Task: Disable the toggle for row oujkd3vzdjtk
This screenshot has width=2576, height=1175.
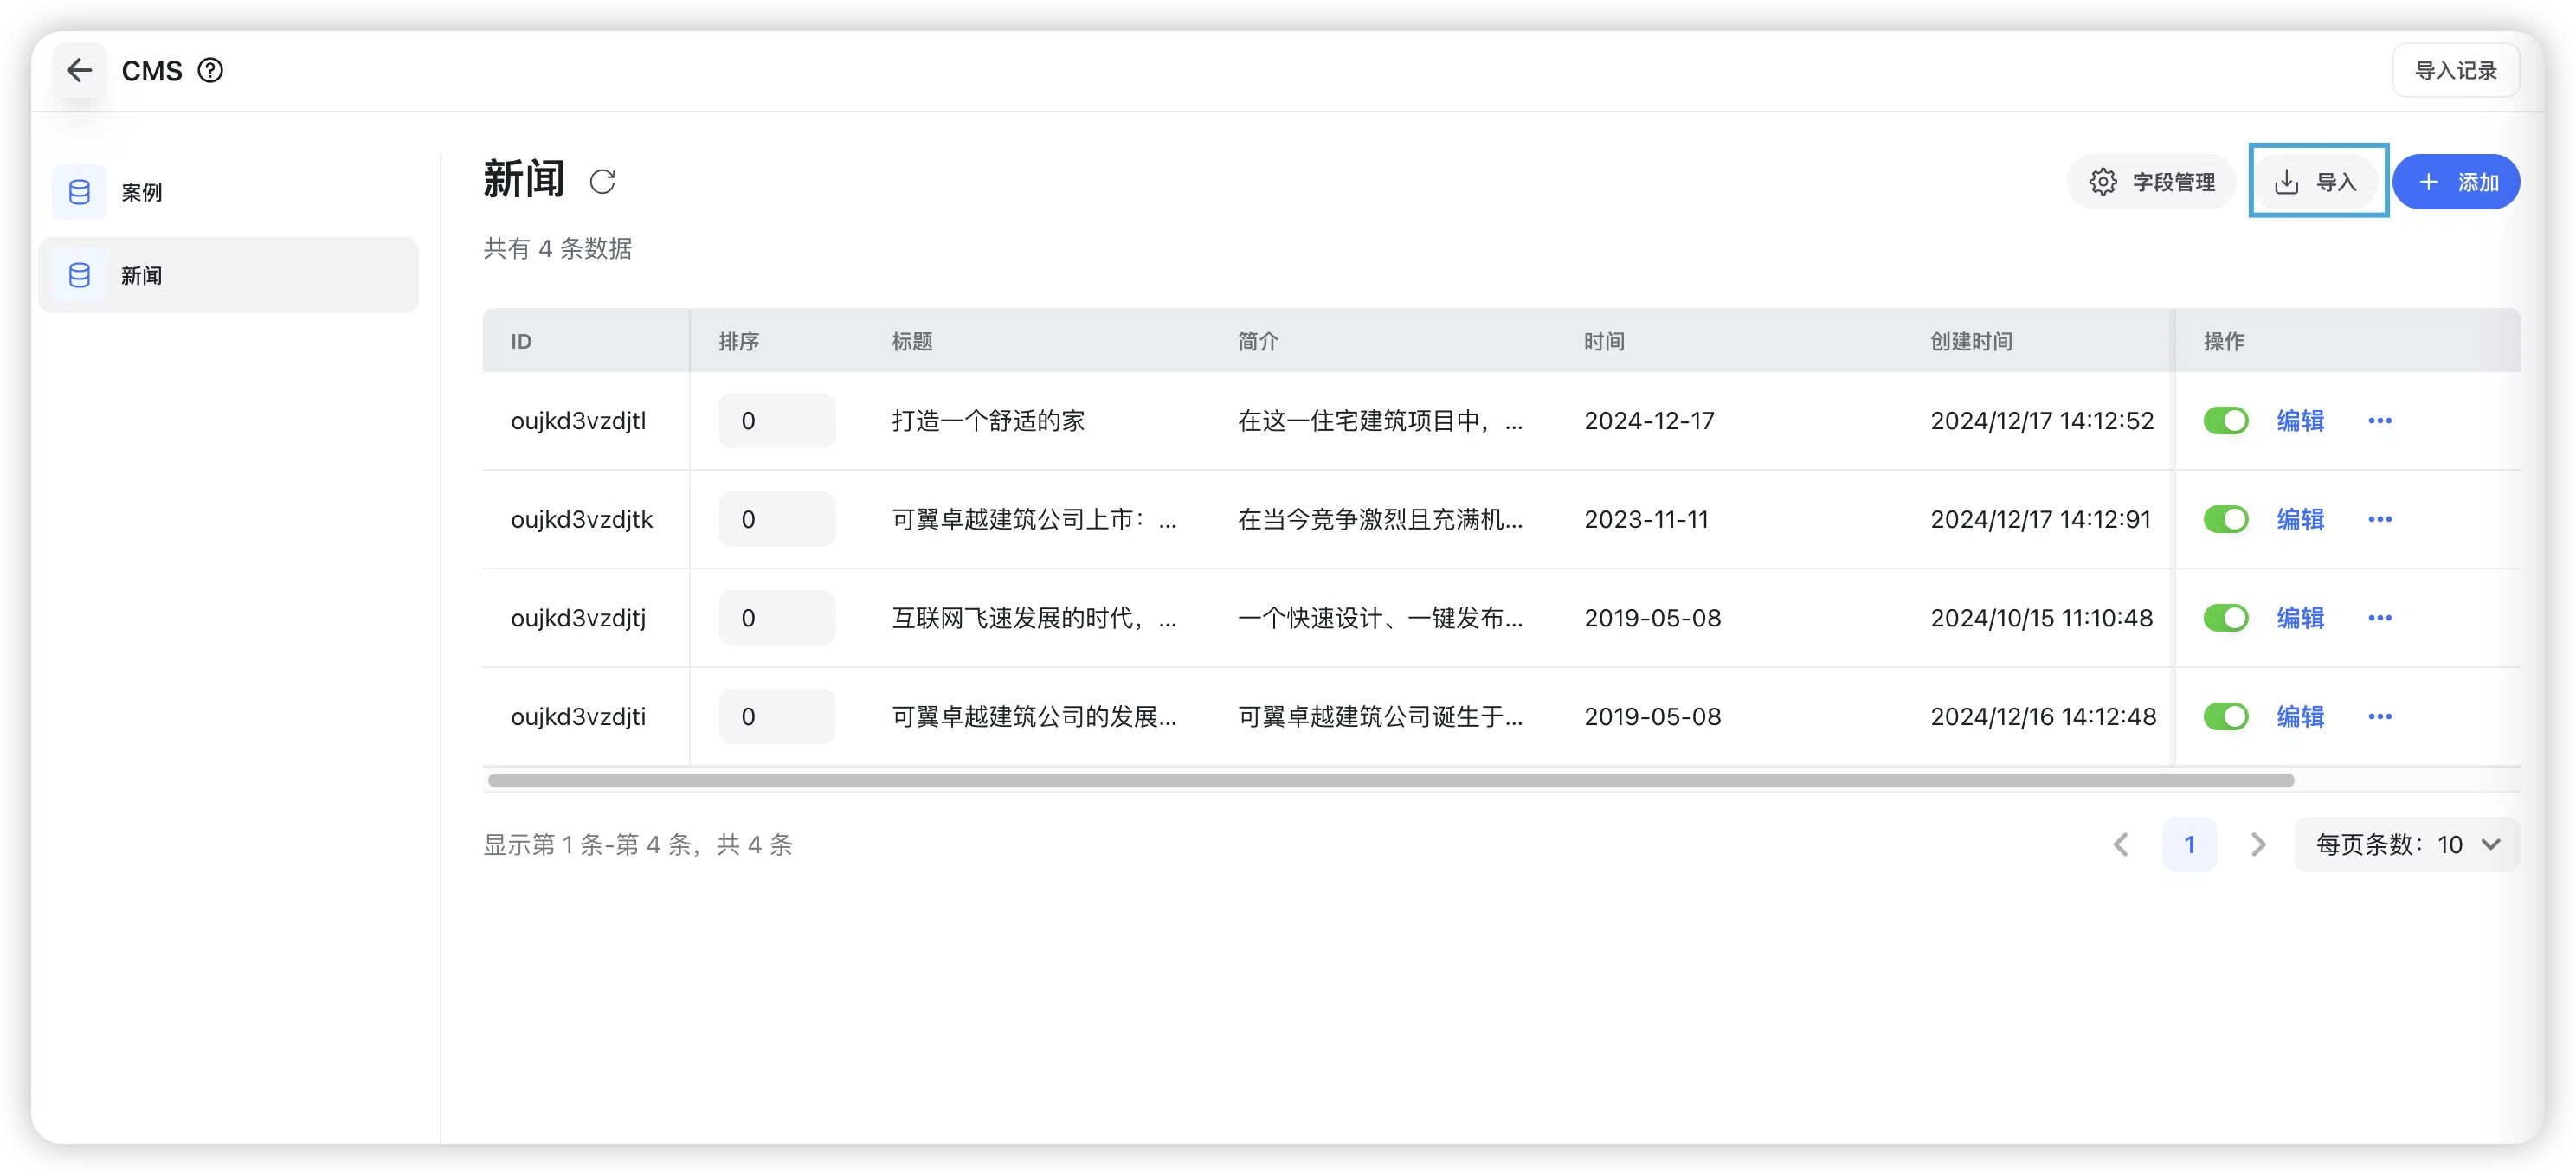Action: (x=2226, y=519)
